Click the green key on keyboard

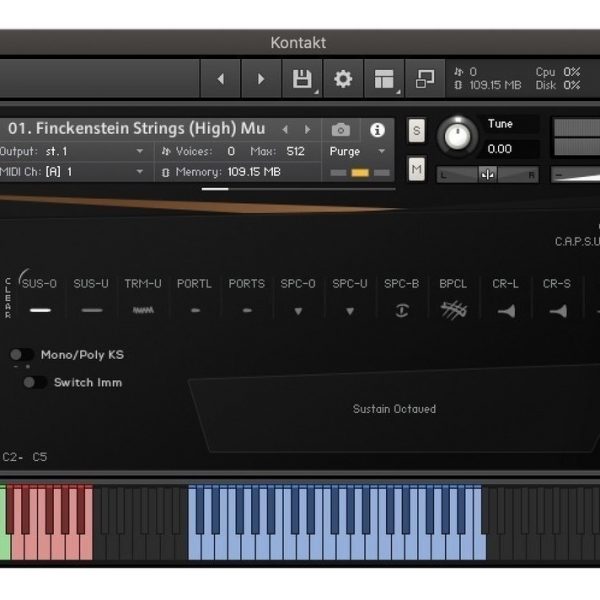pyautogui.click(x=5, y=548)
